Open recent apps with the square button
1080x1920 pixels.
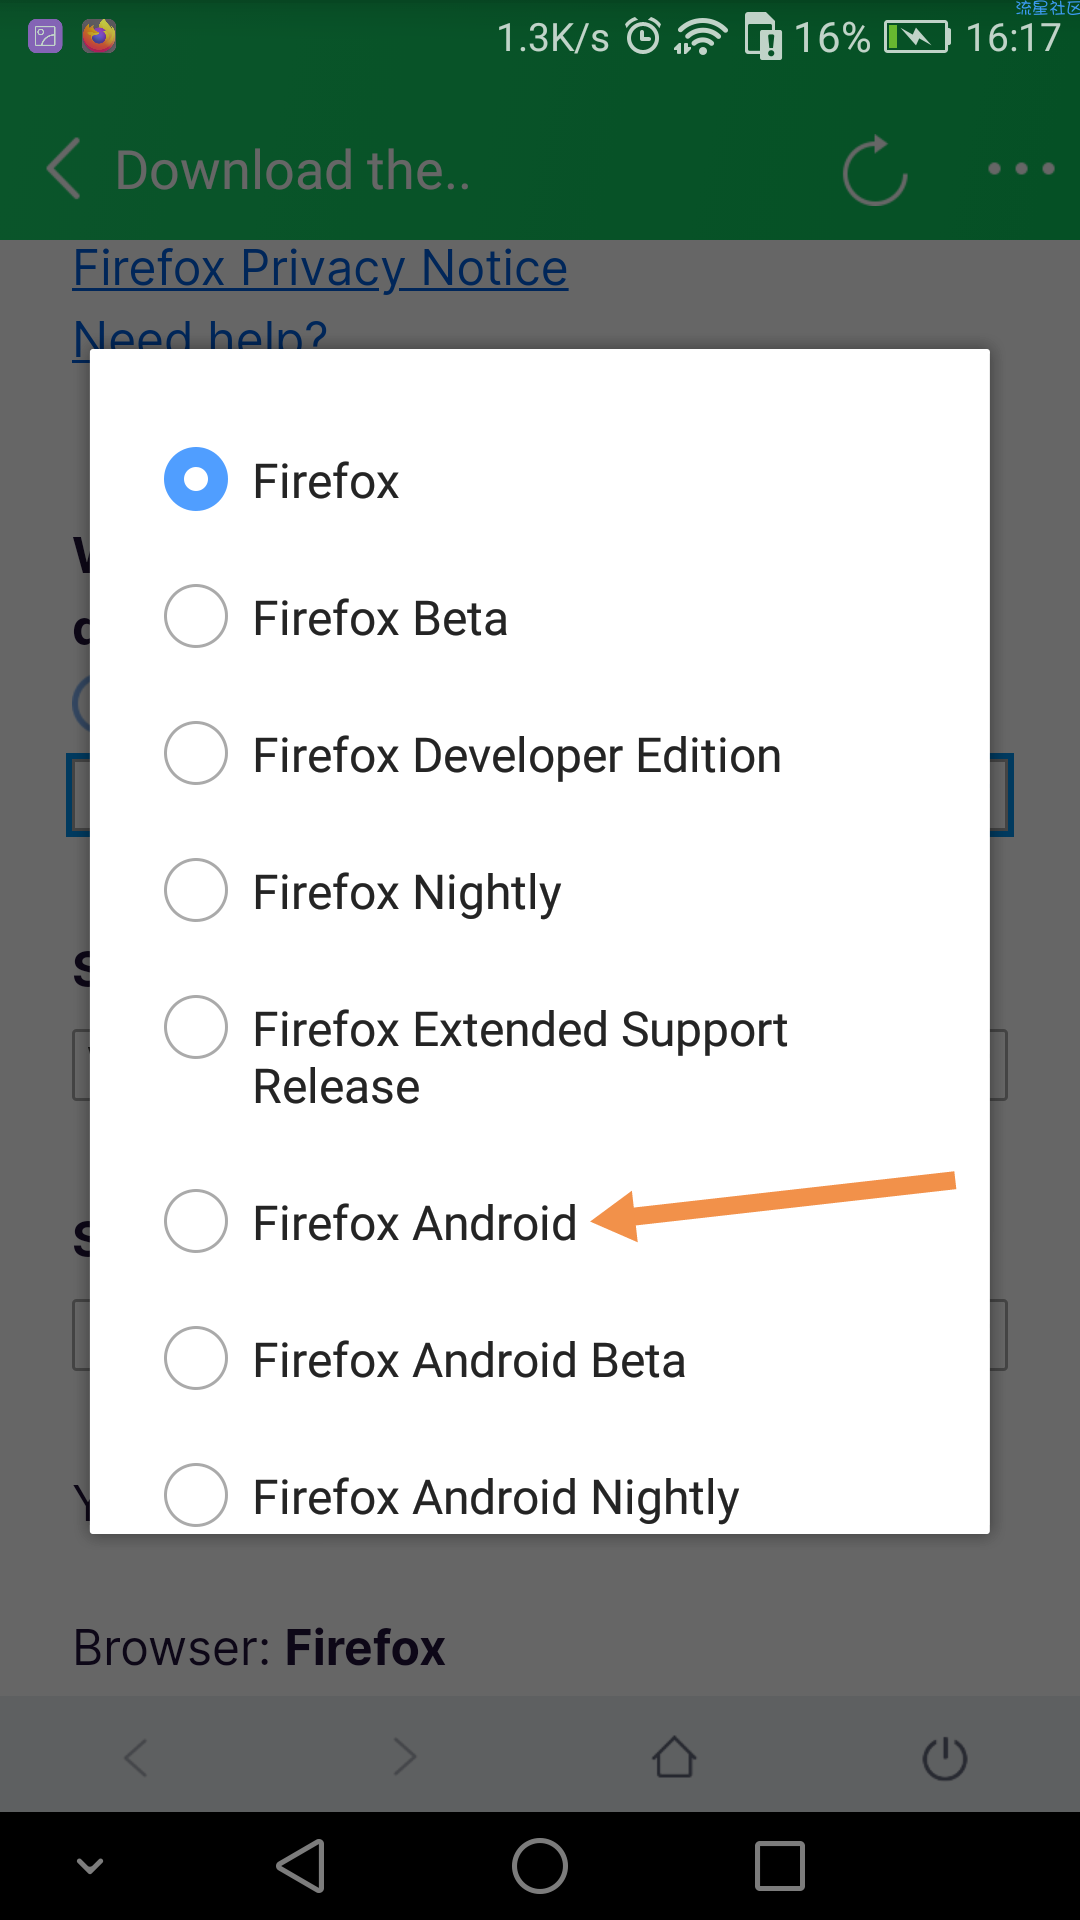pos(779,1866)
